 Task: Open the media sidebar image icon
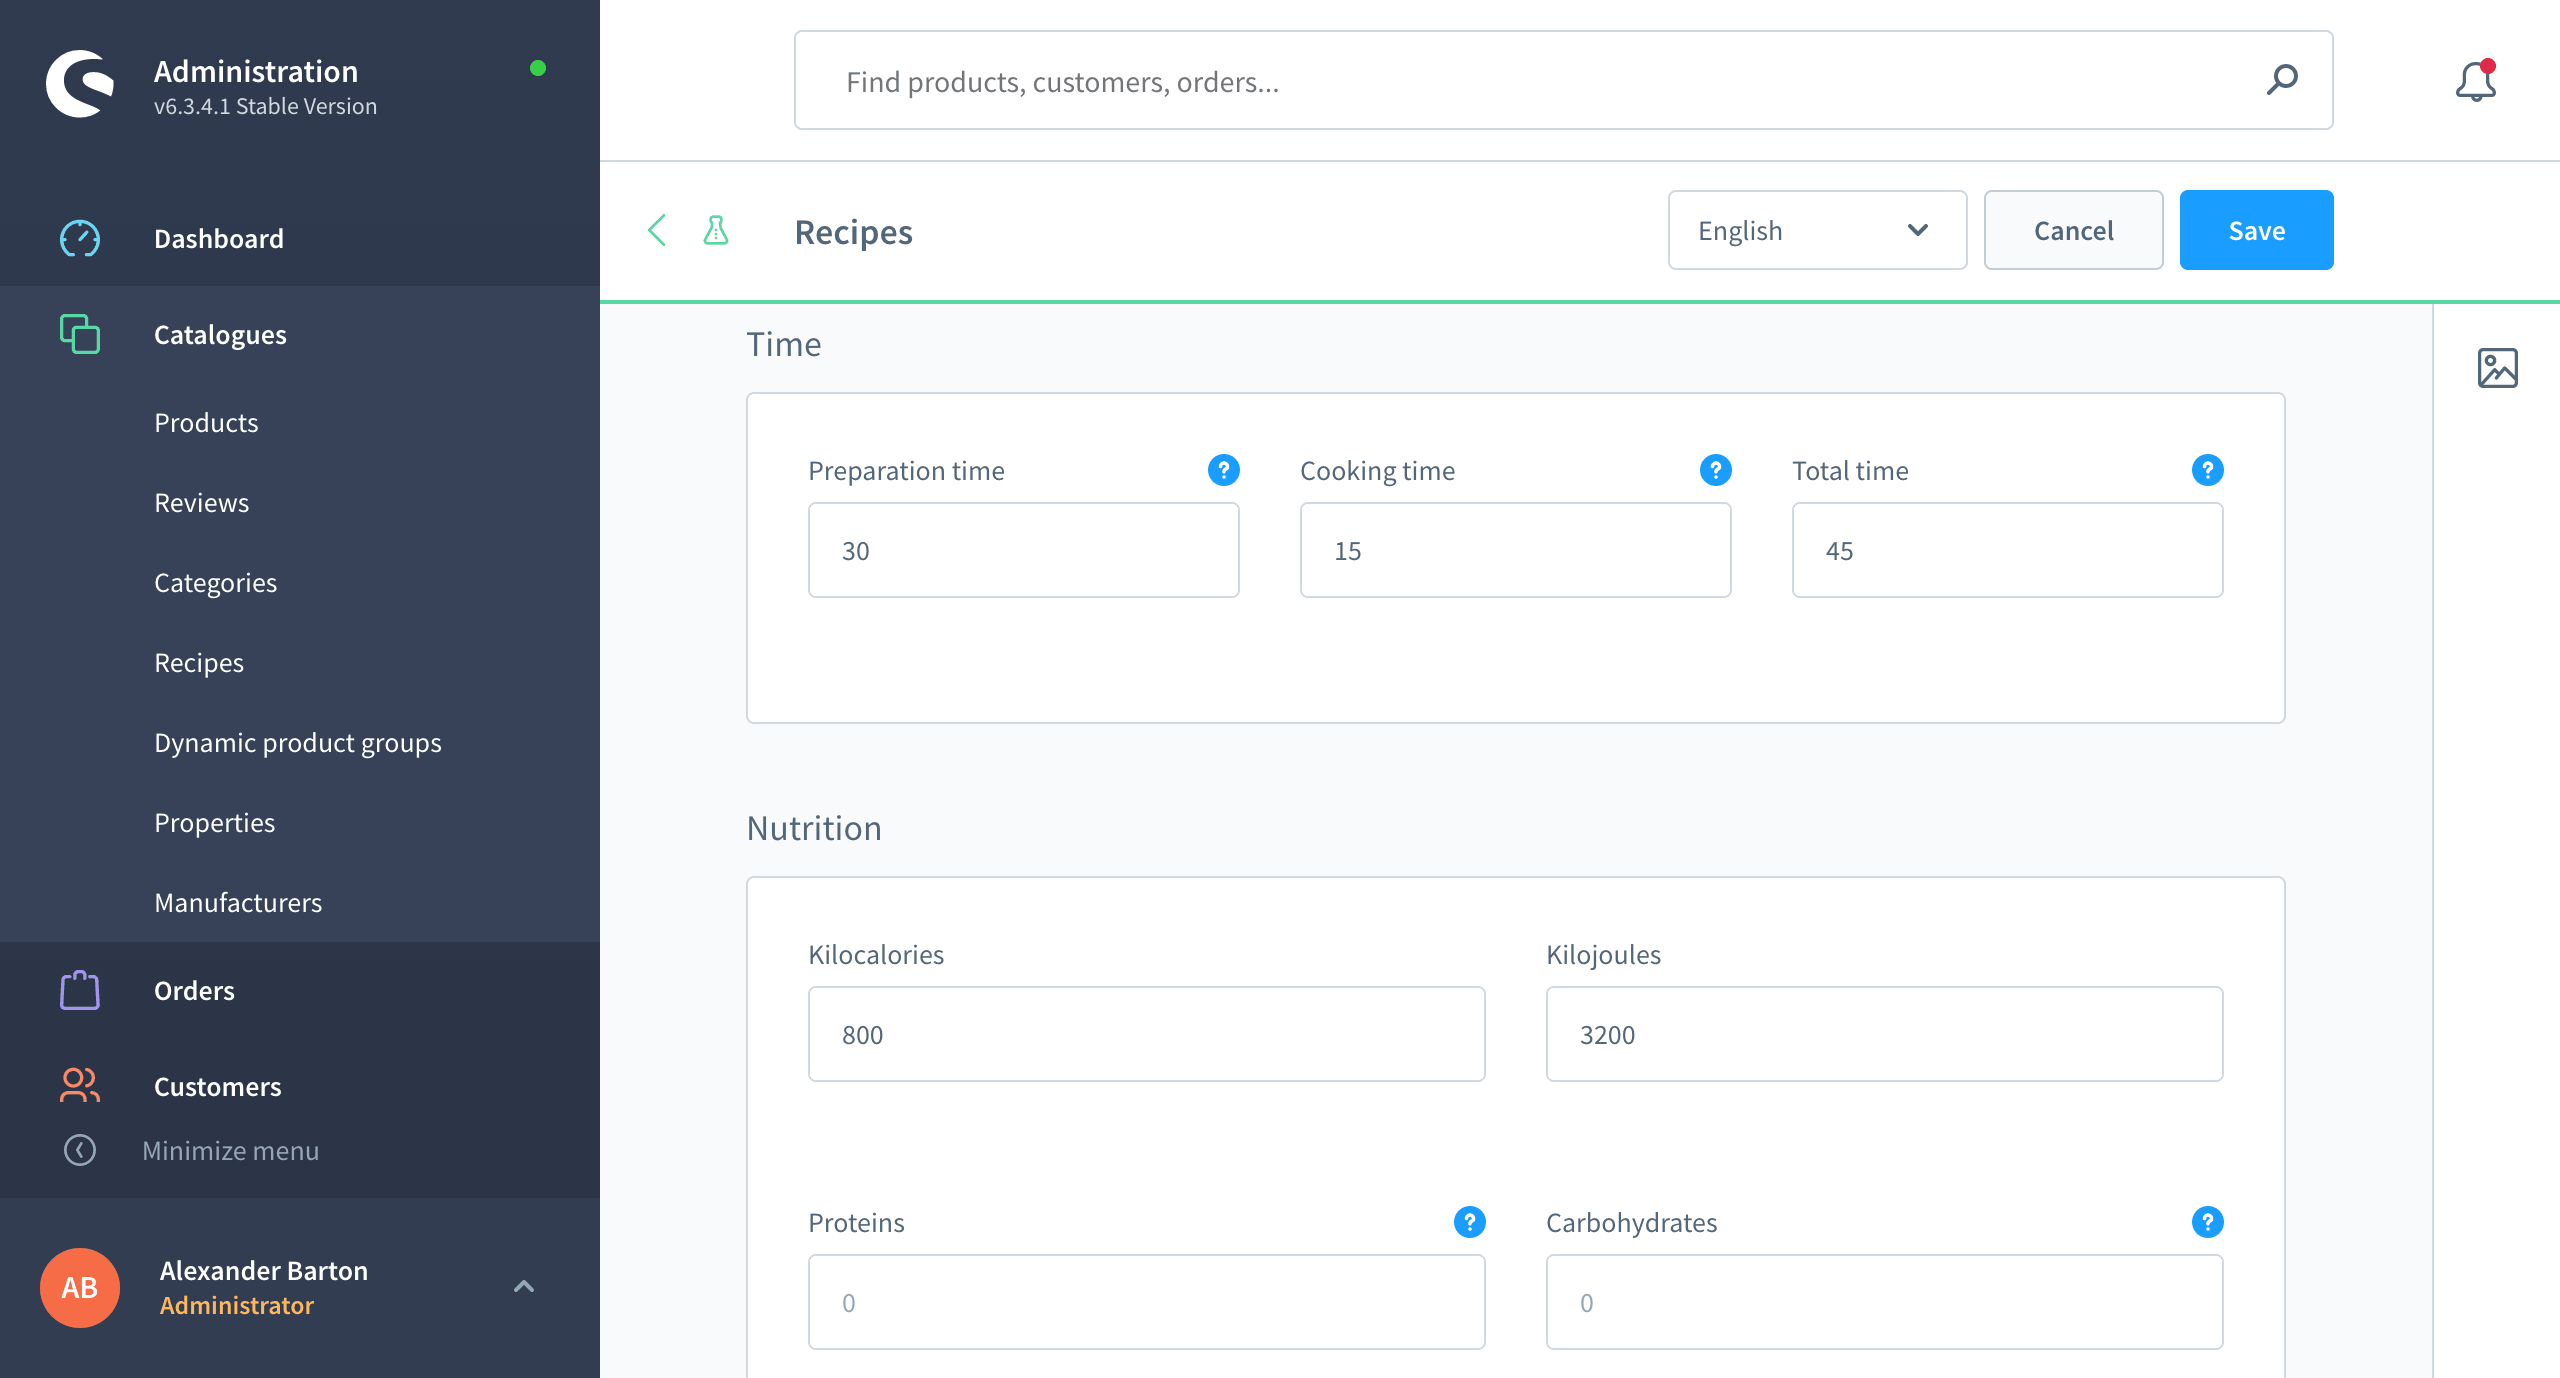(2497, 368)
